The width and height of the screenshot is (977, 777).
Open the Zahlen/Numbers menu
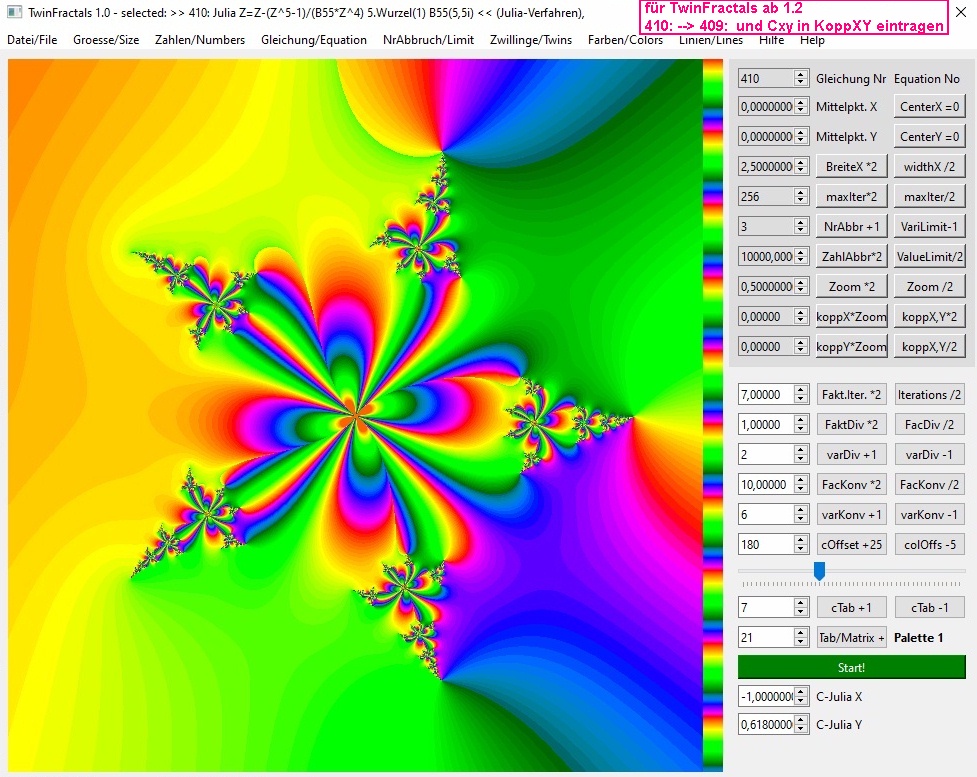coord(200,40)
